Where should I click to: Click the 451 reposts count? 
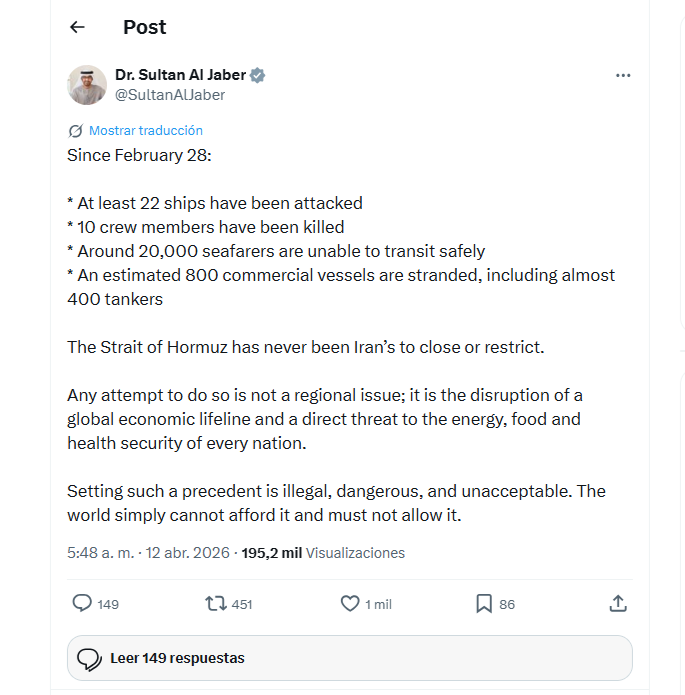tap(242, 604)
